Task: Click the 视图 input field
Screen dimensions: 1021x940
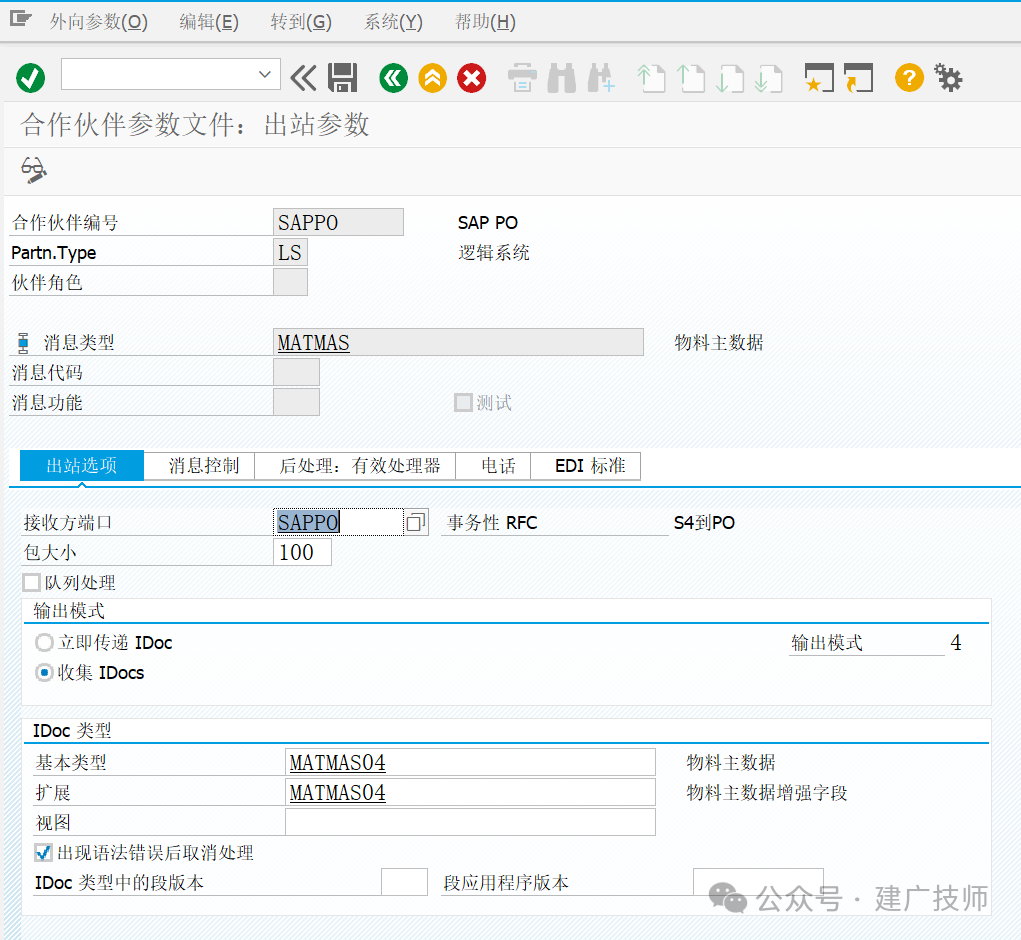Action: 470,822
